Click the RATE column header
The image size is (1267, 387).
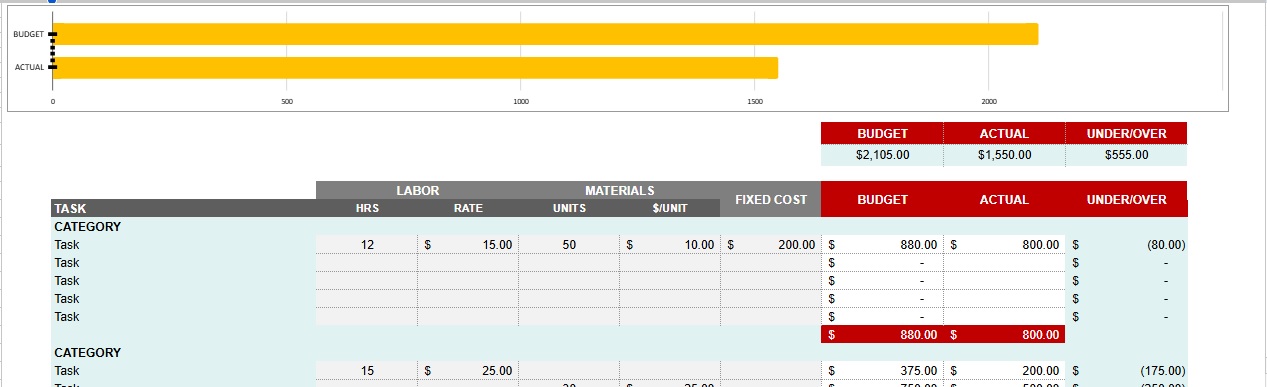click(468, 208)
